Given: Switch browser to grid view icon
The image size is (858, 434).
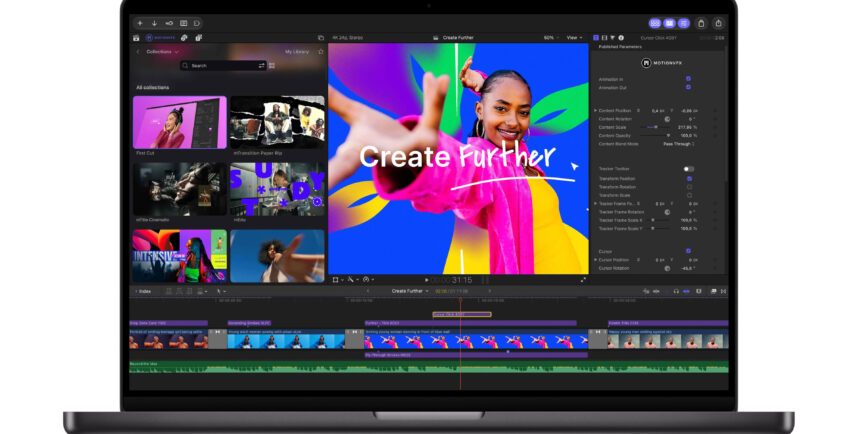Looking at the screenshot, I should click(x=272, y=66).
